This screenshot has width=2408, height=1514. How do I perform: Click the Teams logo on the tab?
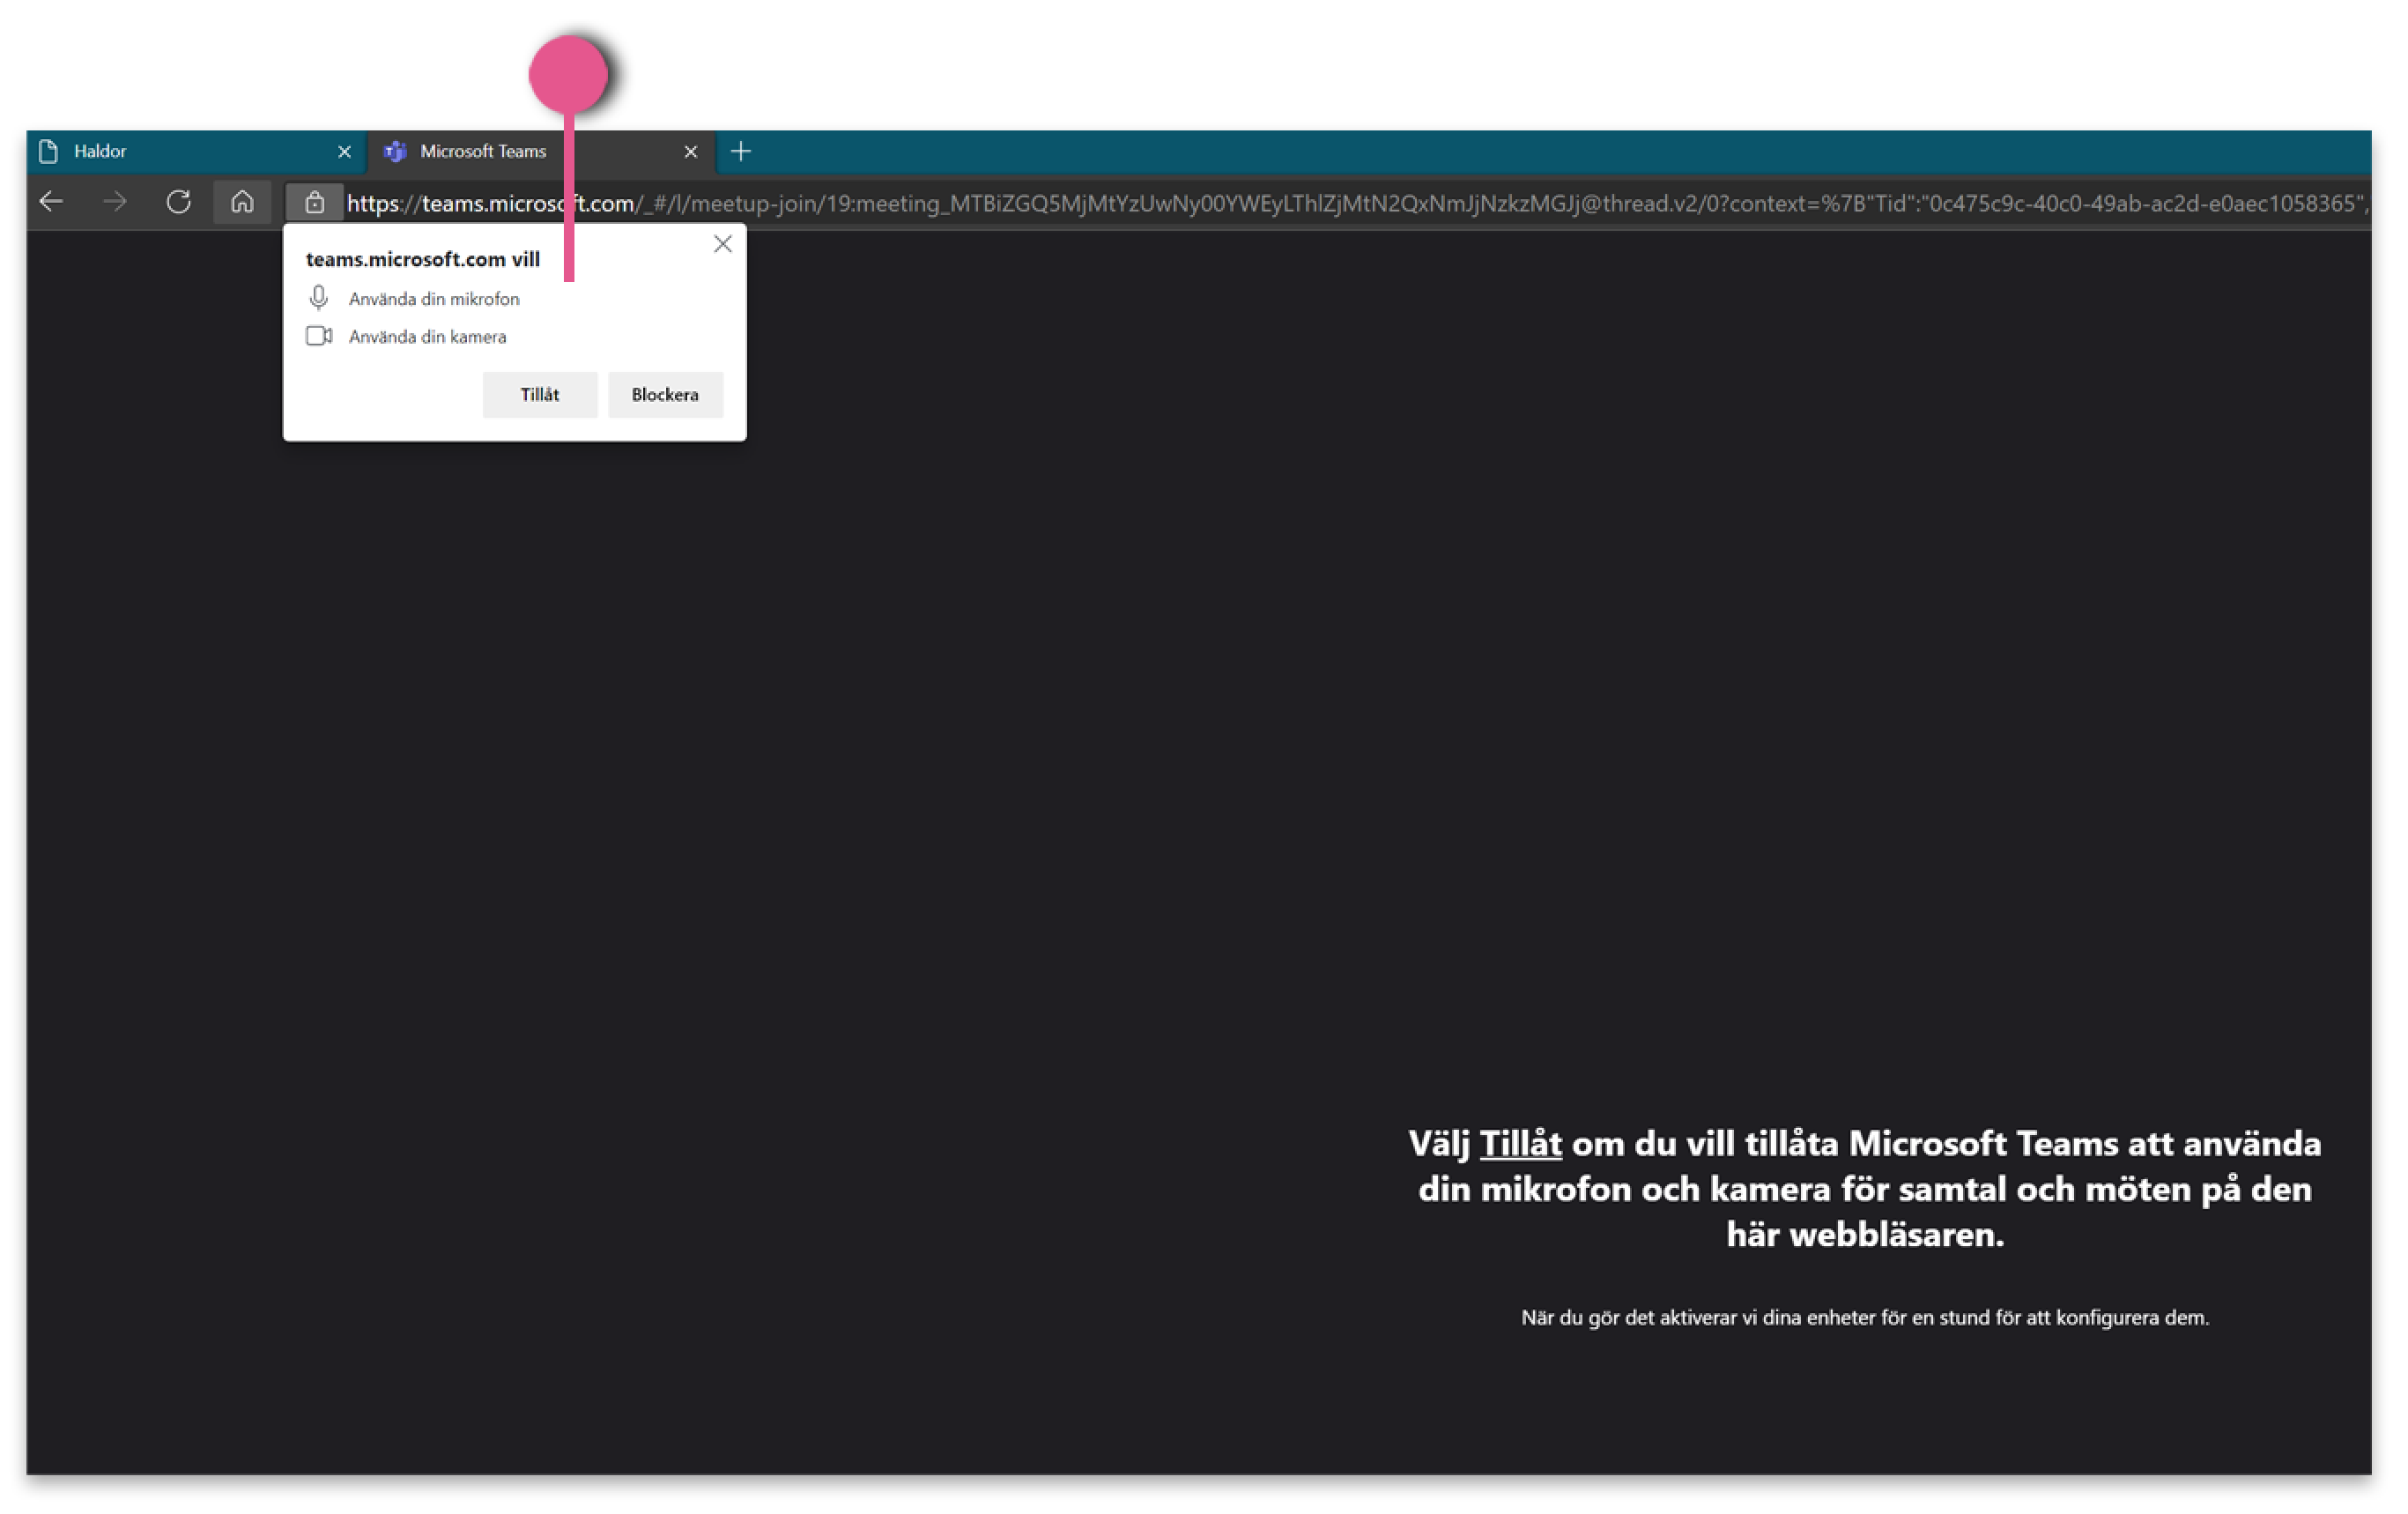pyautogui.click(x=396, y=152)
